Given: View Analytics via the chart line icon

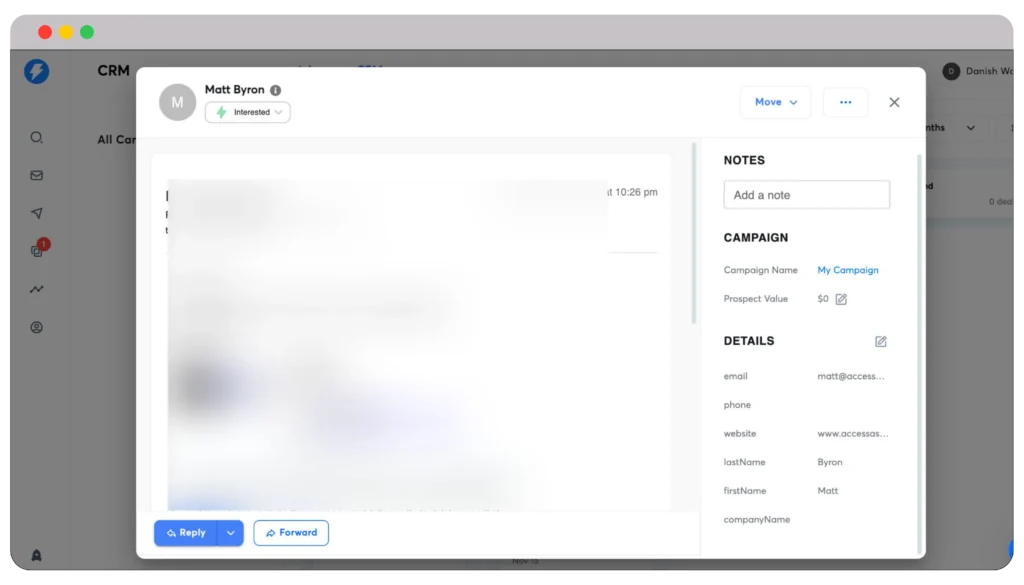Looking at the screenshot, I should 36,289.
